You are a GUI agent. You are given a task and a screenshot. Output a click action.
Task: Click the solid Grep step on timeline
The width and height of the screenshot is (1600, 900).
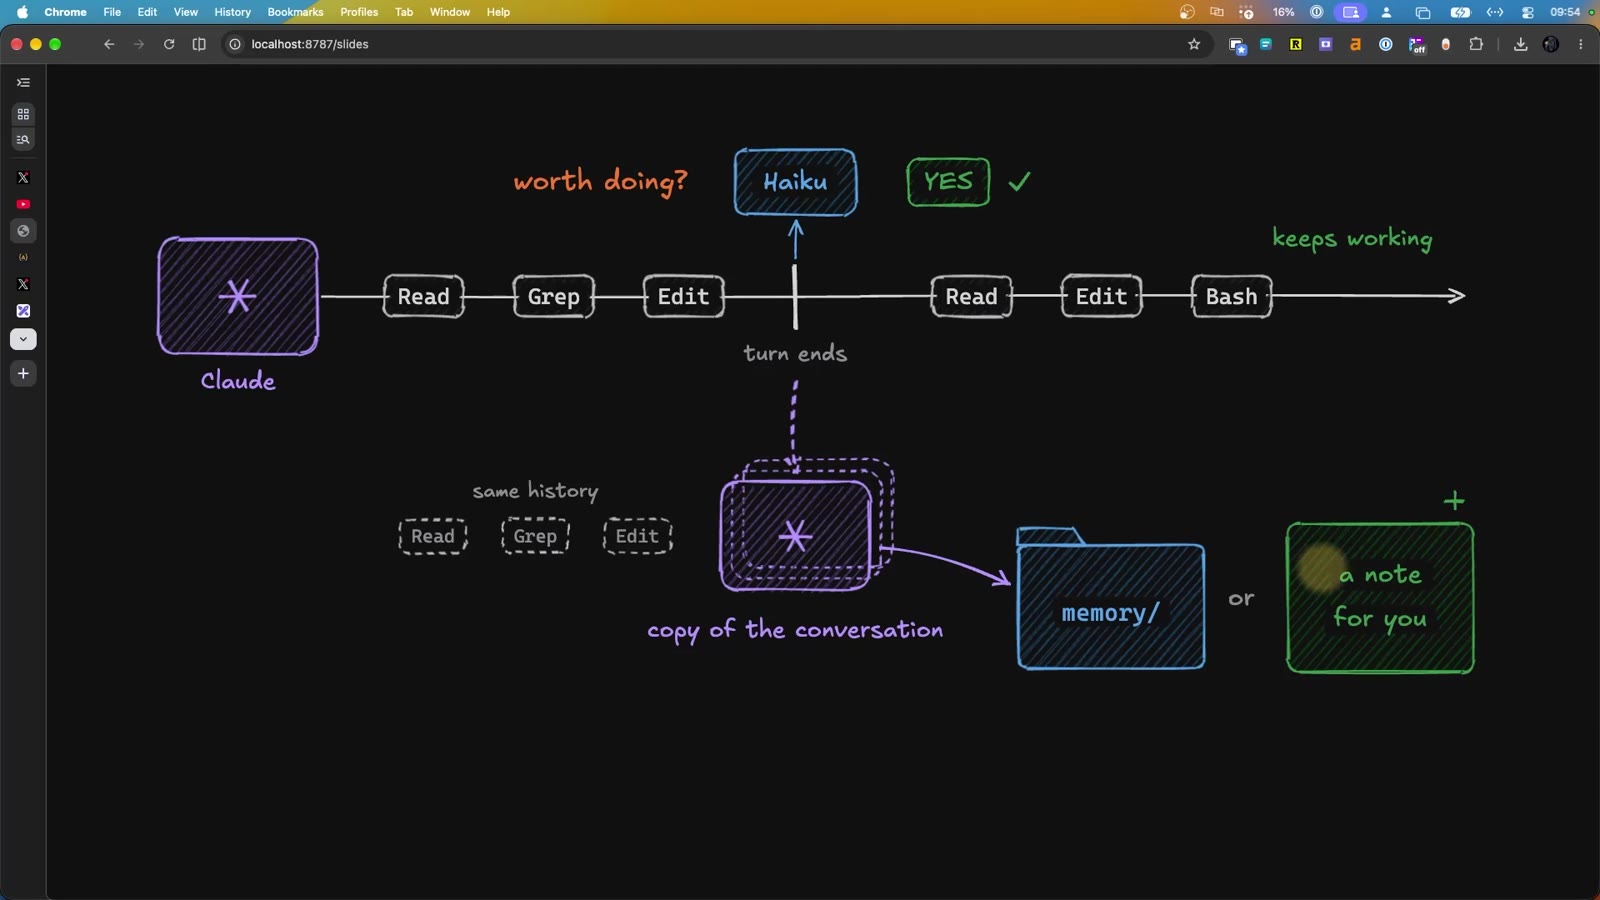[553, 296]
